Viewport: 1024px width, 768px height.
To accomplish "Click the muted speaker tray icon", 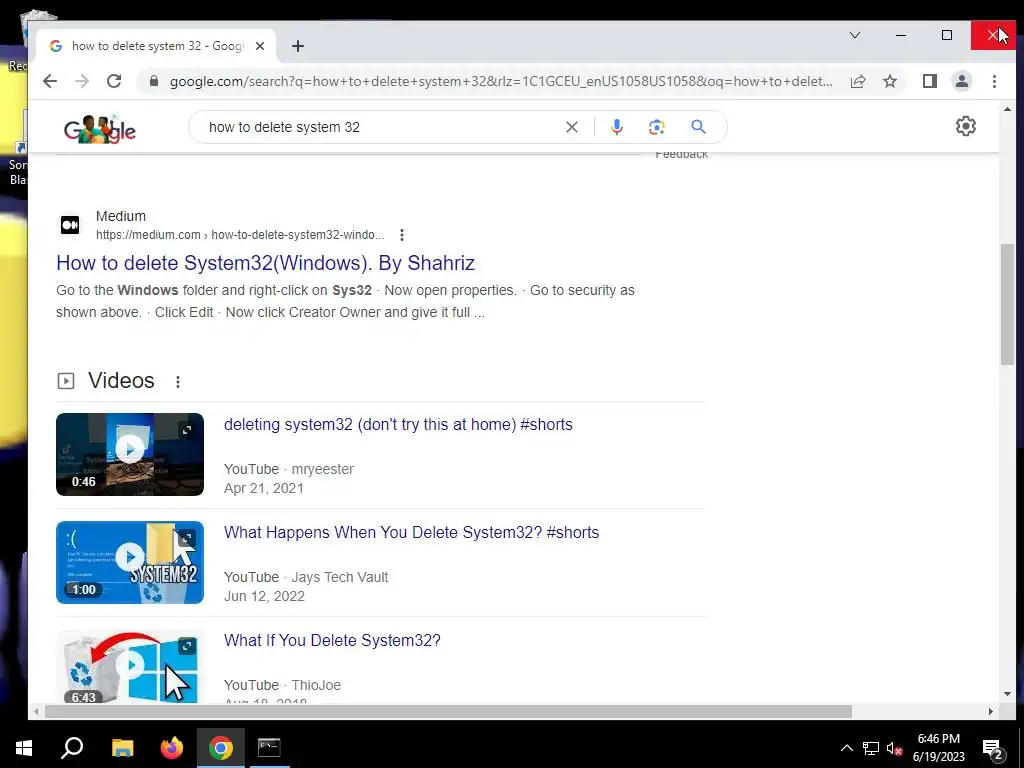I will pos(895,748).
